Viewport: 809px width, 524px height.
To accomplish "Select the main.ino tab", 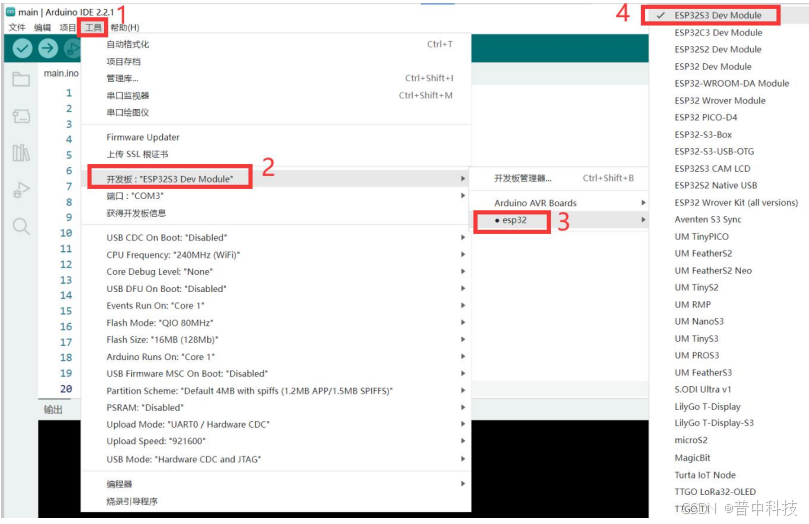I will (x=61, y=73).
